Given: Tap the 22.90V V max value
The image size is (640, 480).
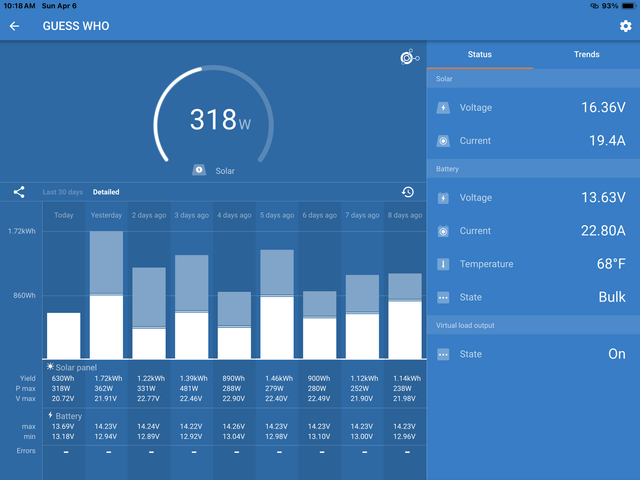Looking at the screenshot, I should point(233,398).
